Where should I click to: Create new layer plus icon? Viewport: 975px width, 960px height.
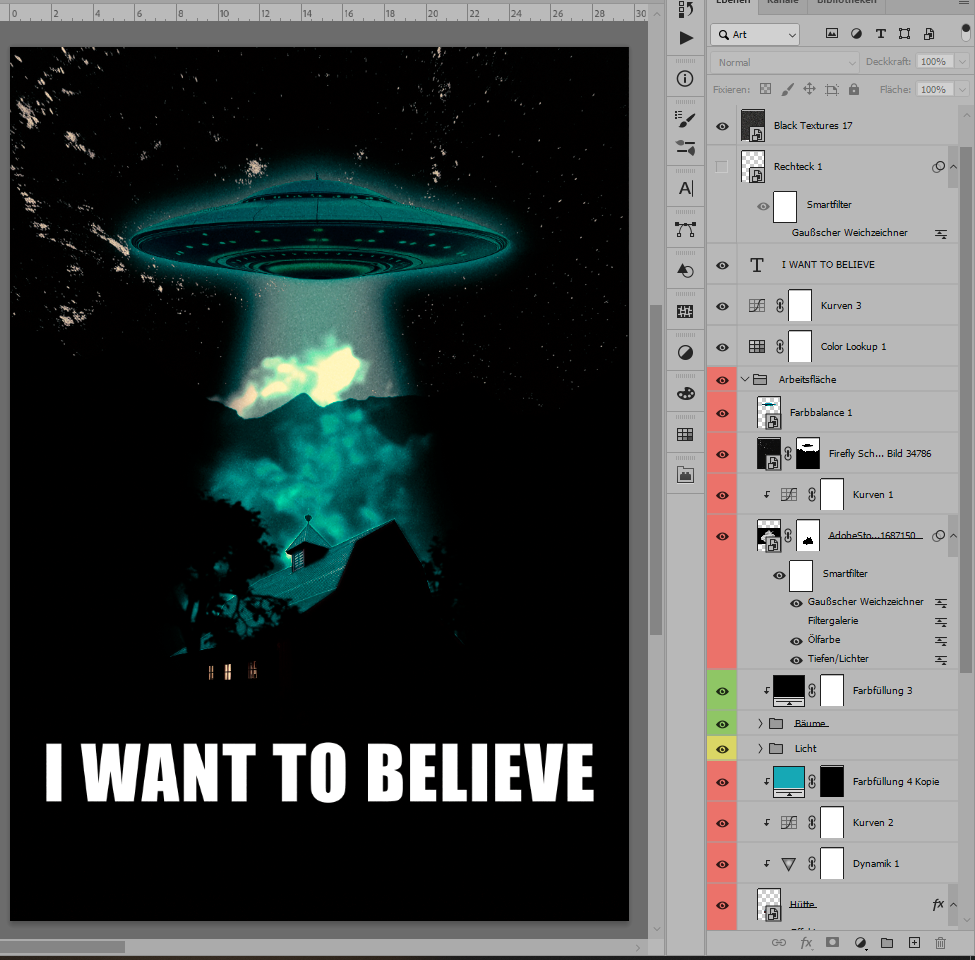click(x=914, y=943)
